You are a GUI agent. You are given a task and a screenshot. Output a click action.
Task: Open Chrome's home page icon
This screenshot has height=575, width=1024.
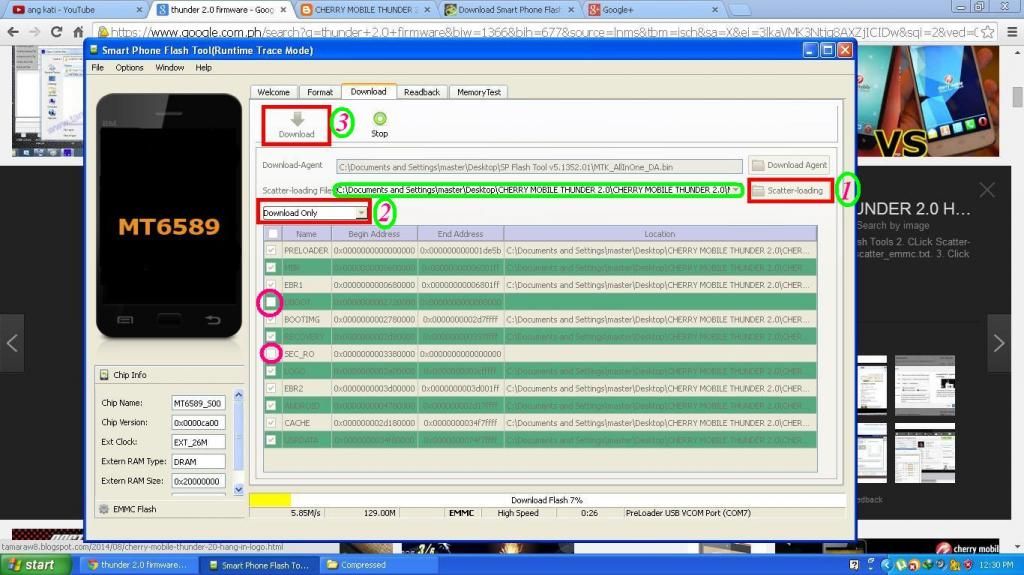click(x=78, y=31)
